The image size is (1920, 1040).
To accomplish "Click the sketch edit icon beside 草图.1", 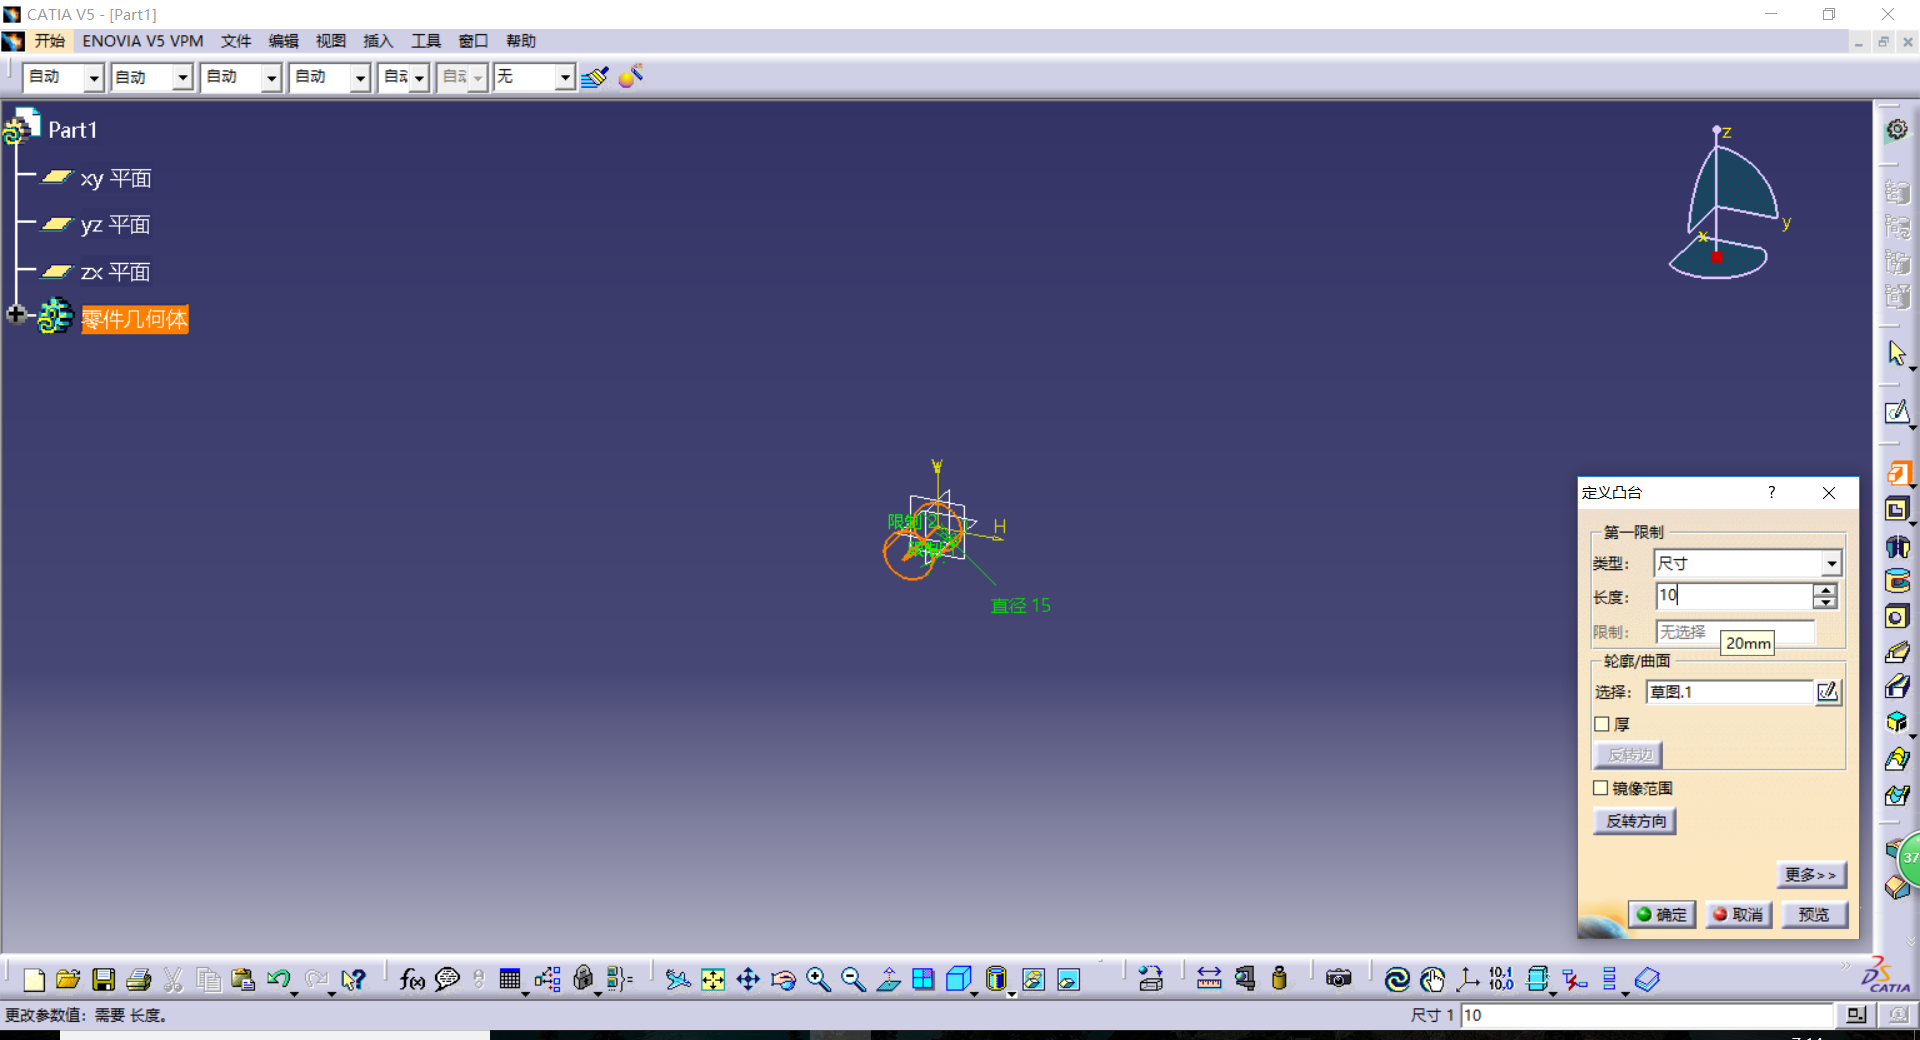I will tap(1827, 692).
